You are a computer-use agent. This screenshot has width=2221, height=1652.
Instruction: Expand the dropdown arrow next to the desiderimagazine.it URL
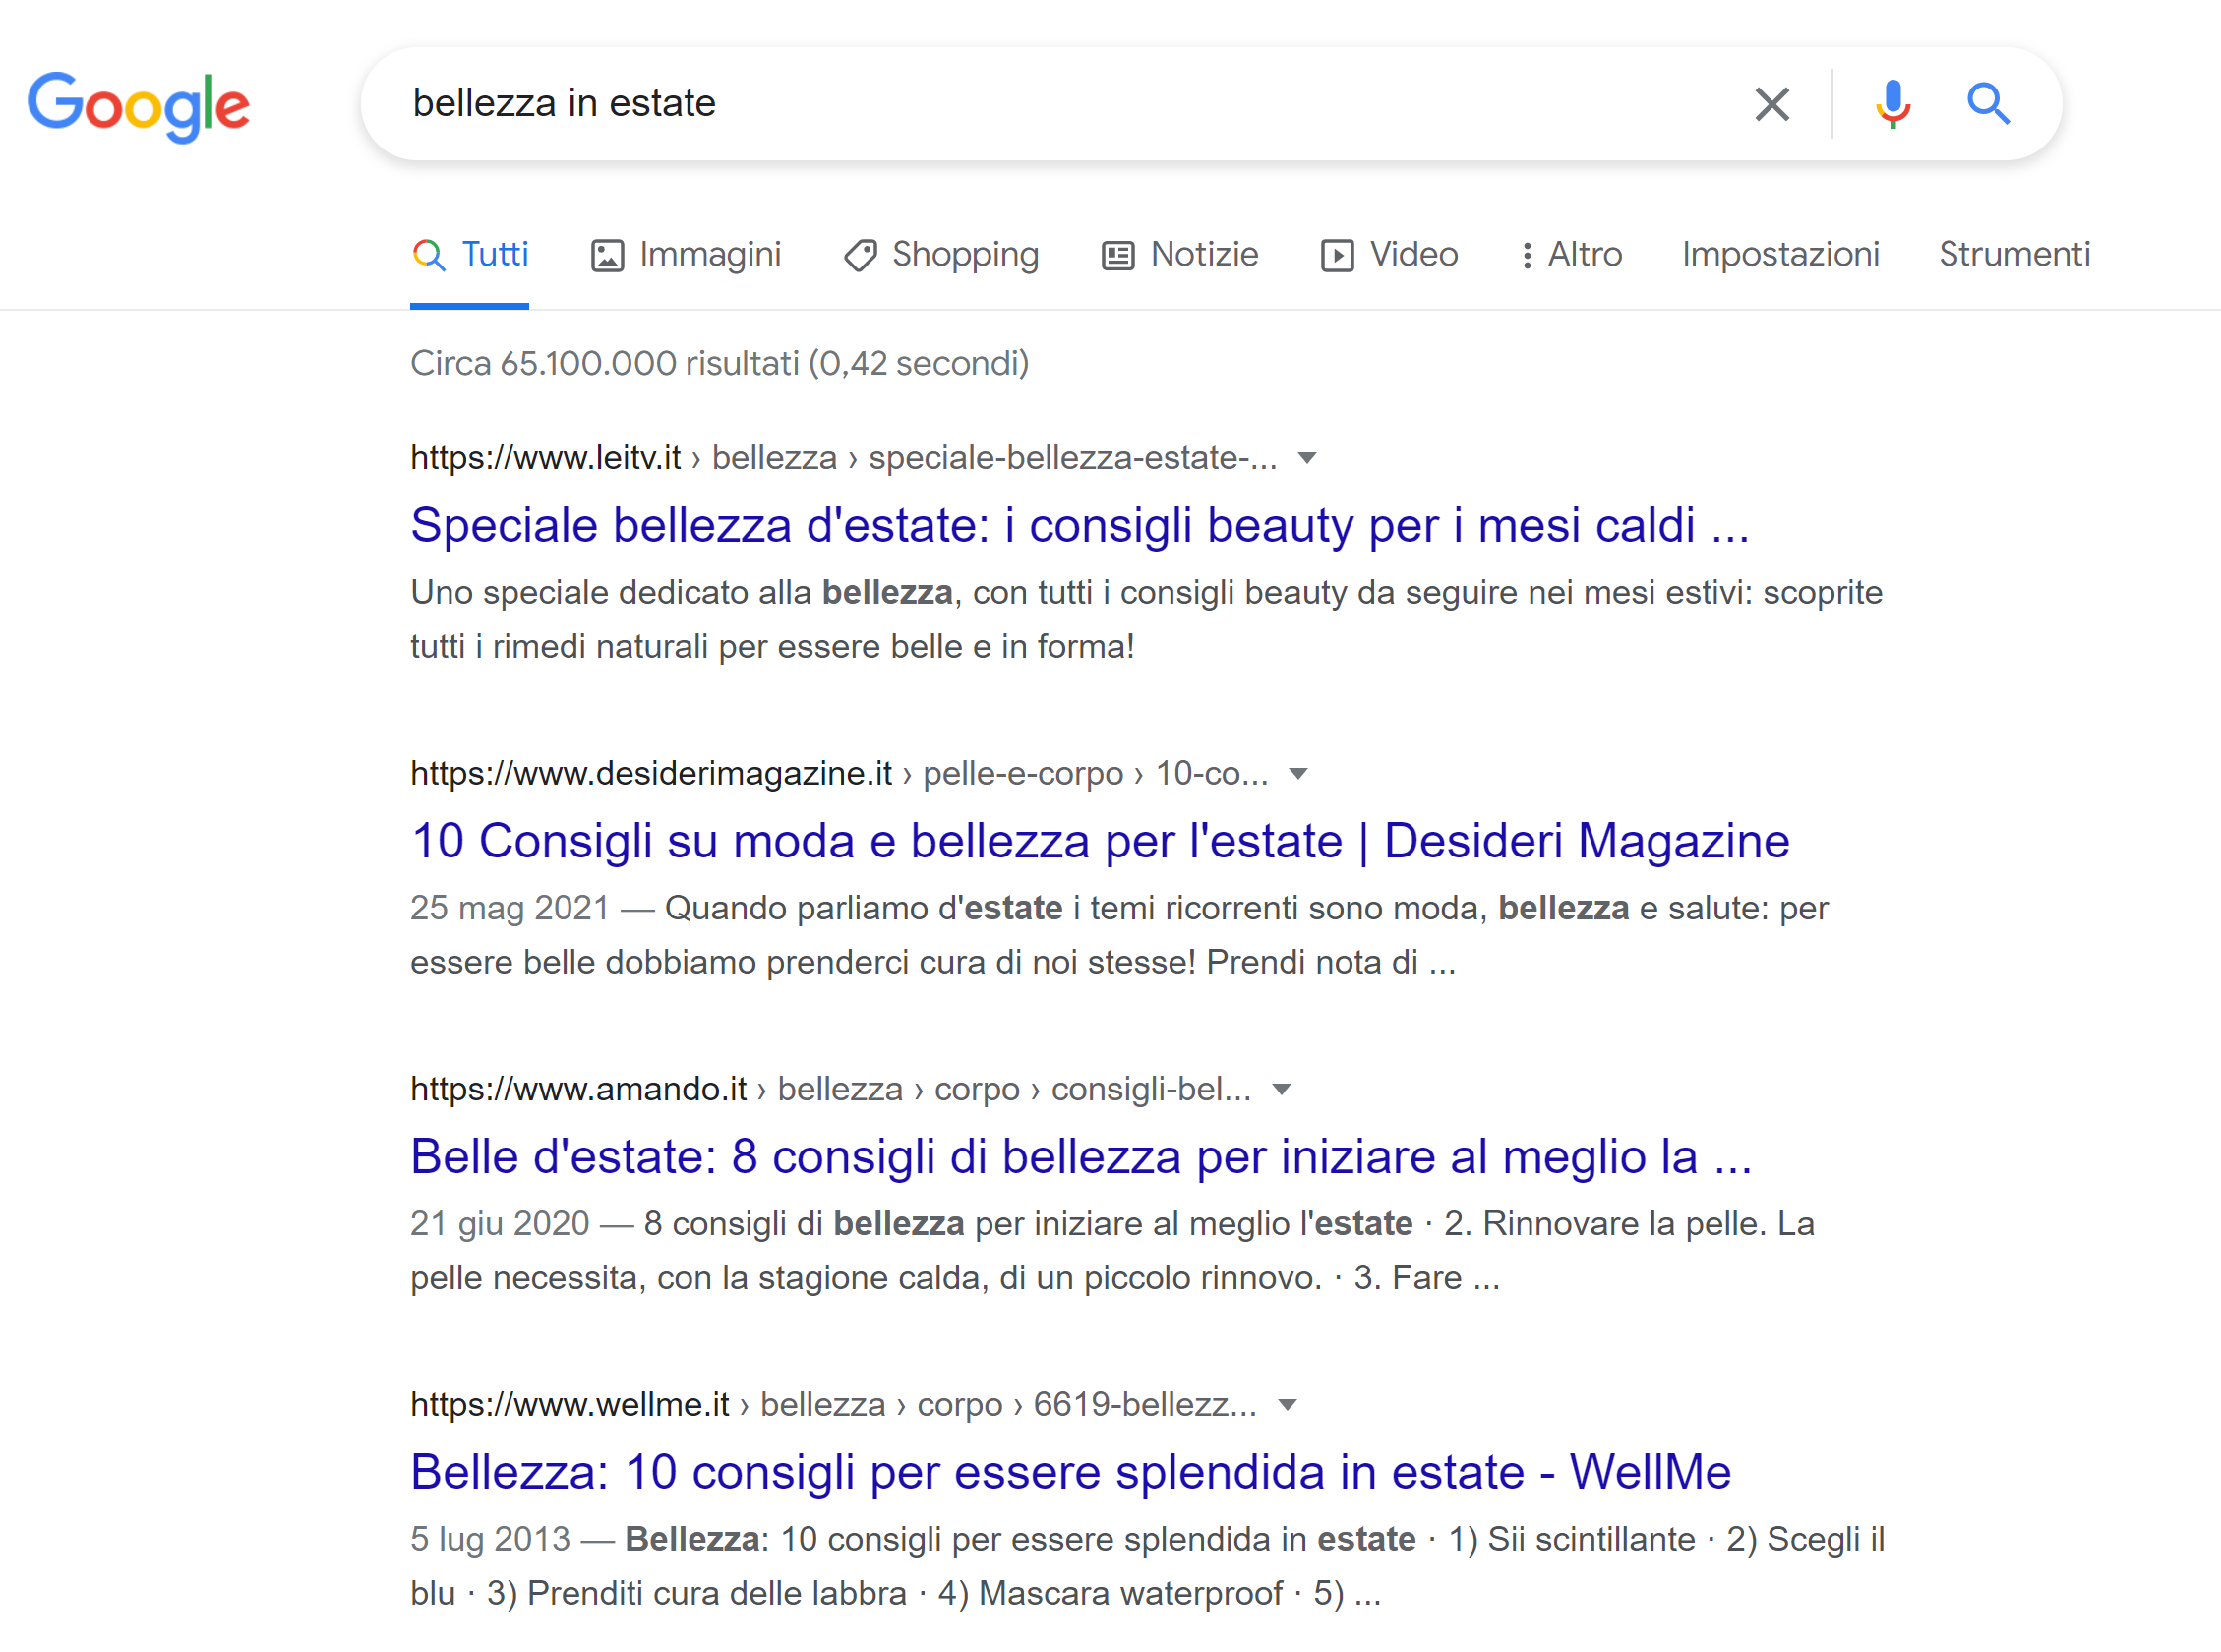pyautogui.click(x=1298, y=774)
